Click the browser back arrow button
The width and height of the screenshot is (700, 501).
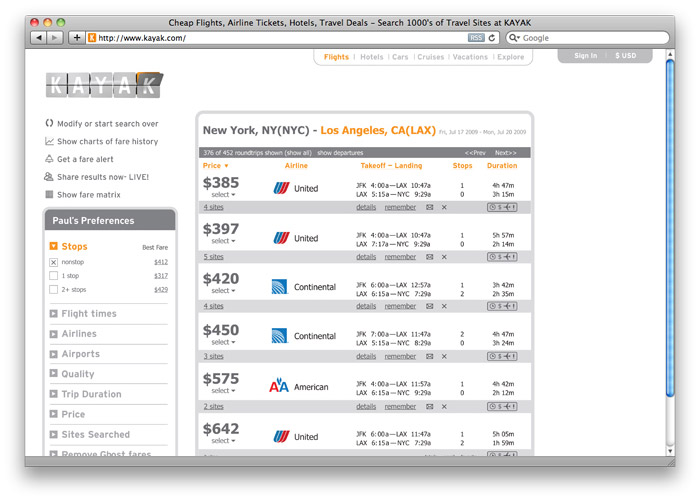39,38
